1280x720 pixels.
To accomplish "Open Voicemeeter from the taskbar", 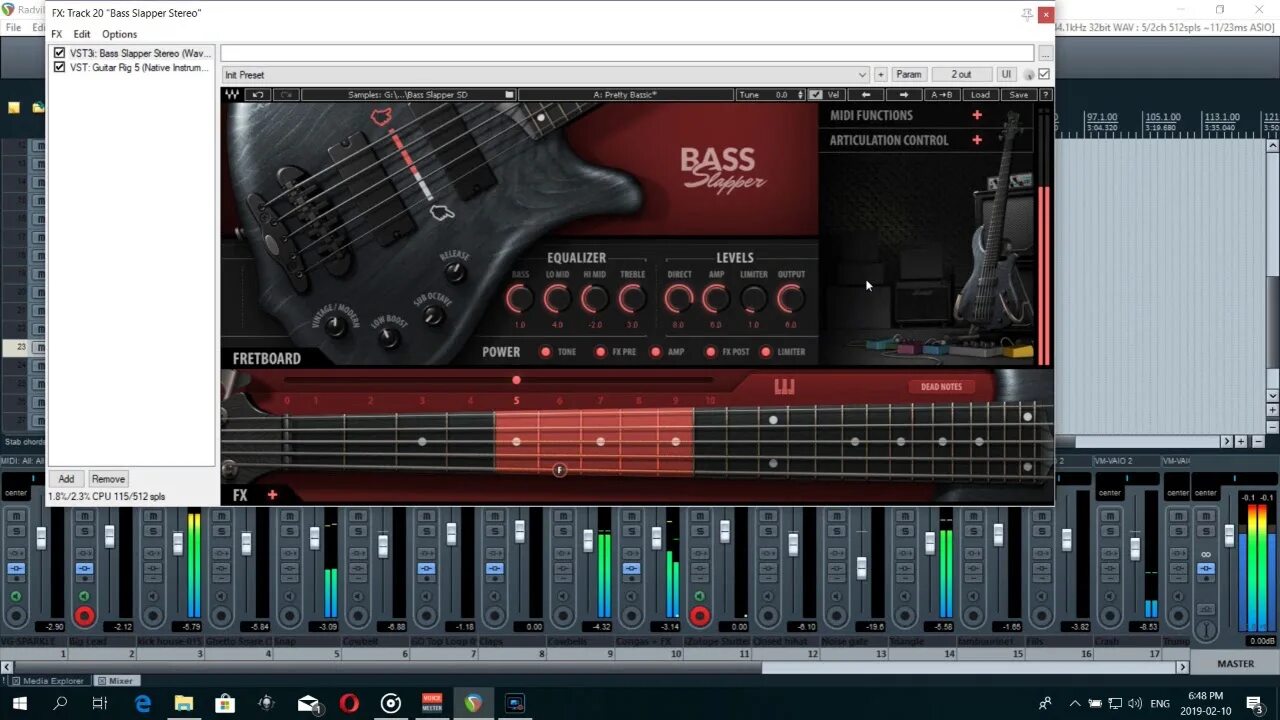I will coord(432,703).
